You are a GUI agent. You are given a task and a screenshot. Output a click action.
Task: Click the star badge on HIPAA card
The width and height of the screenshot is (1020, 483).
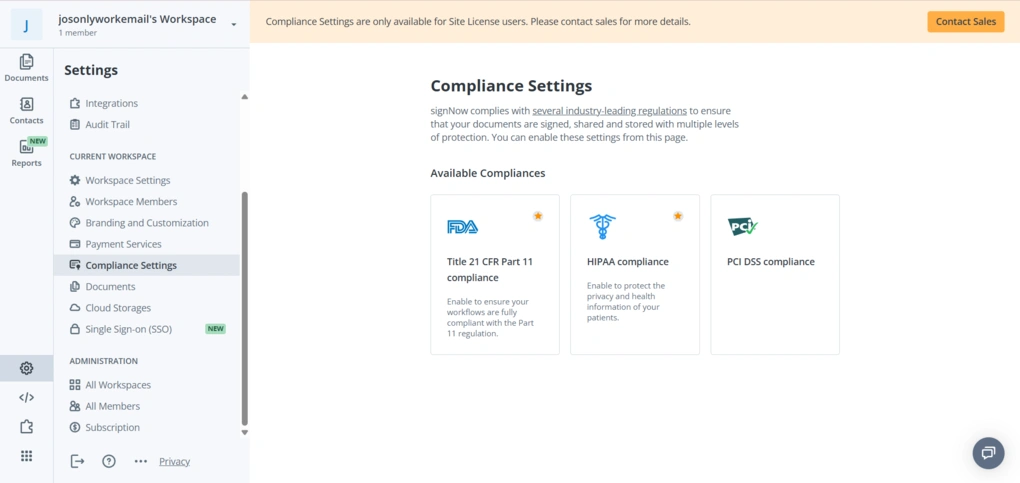coord(678,215)
